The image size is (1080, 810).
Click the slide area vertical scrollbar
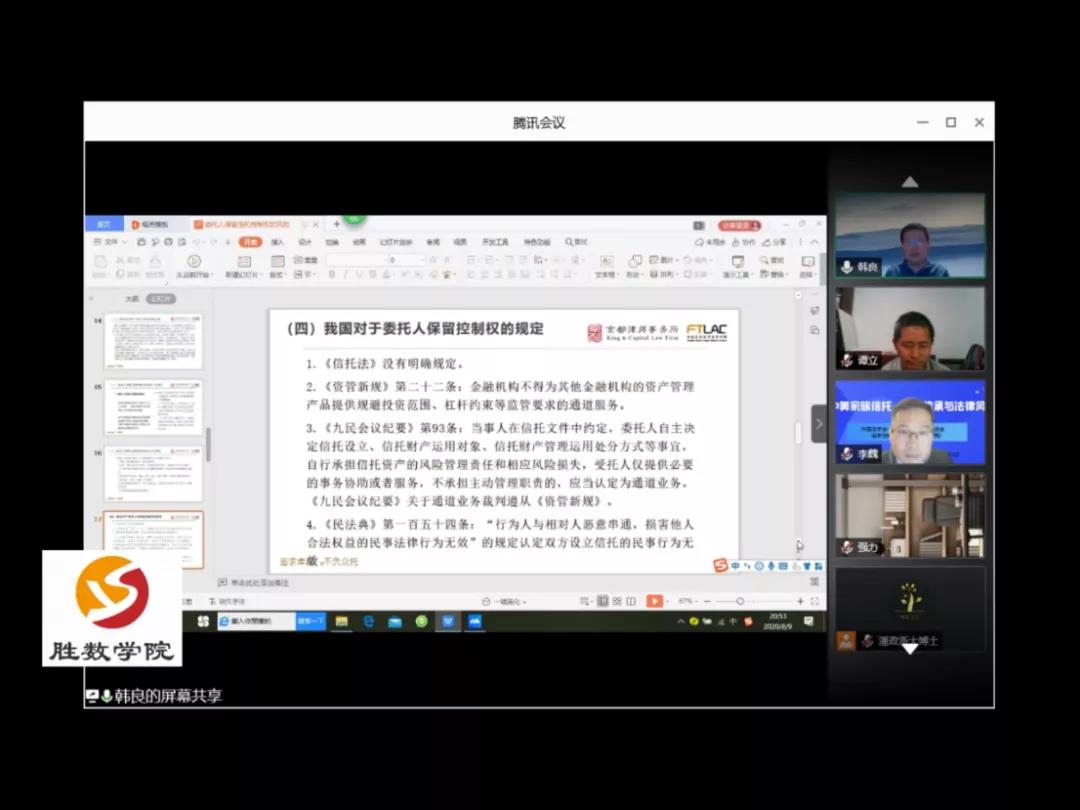(798, 433)
